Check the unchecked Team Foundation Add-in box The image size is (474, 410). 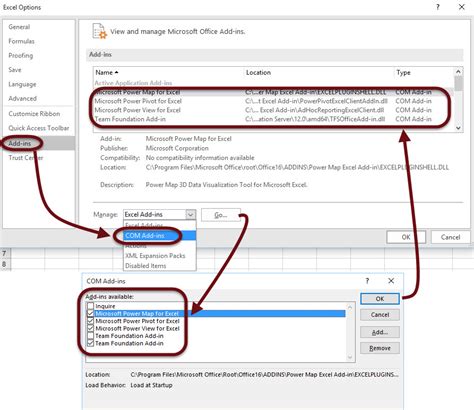(x=90, y=336)
